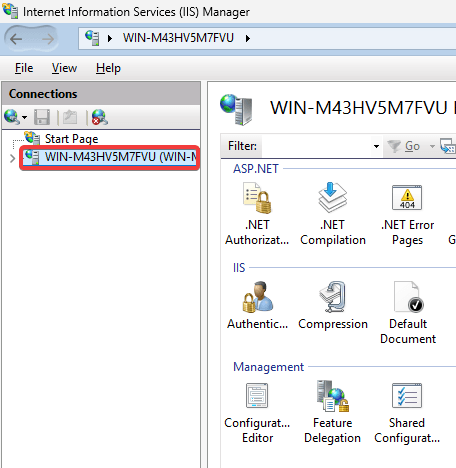
Task: Open the Configuration Editor
Action: (x=257, y=412)
